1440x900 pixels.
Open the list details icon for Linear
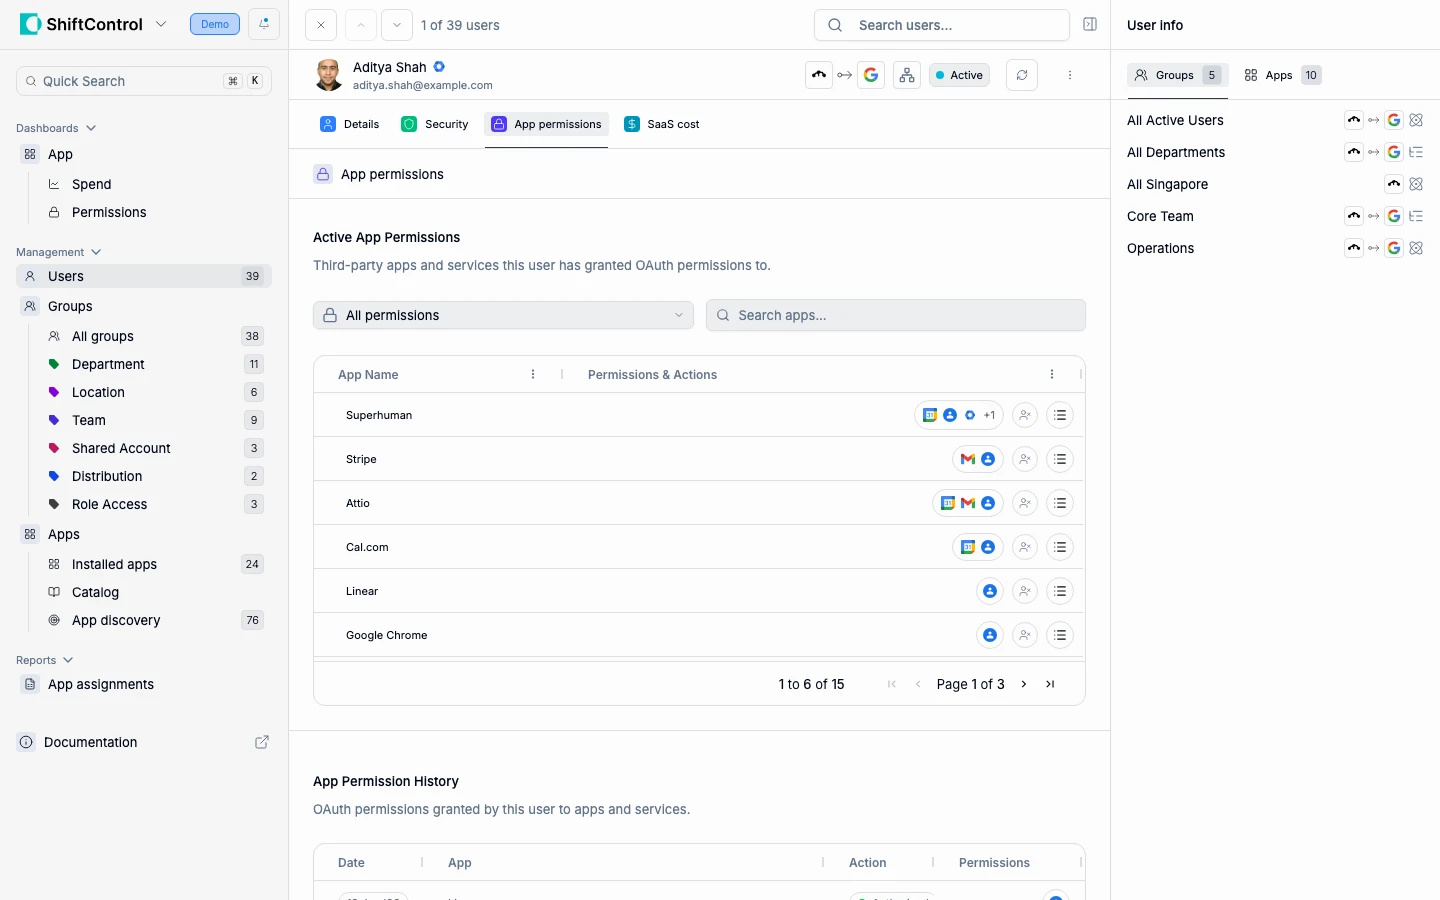click(1060, 591)
